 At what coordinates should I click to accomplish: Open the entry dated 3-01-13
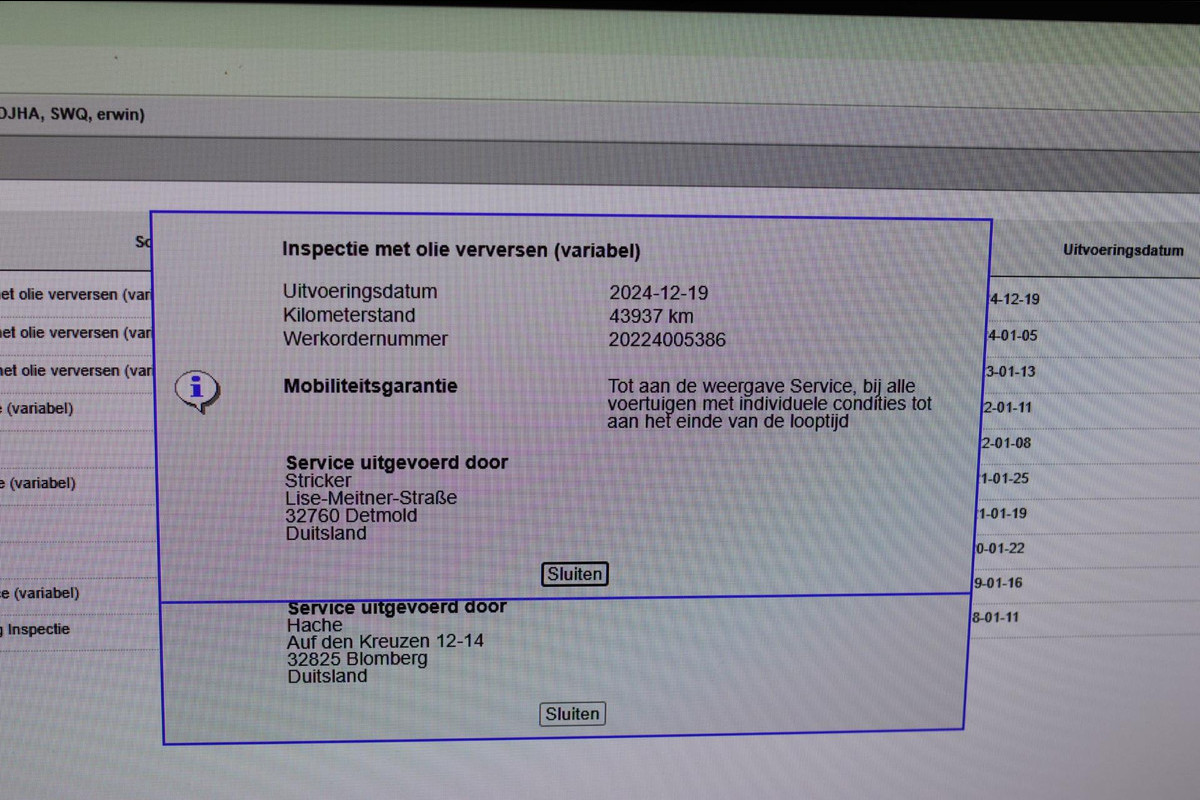coord(1012,372)
